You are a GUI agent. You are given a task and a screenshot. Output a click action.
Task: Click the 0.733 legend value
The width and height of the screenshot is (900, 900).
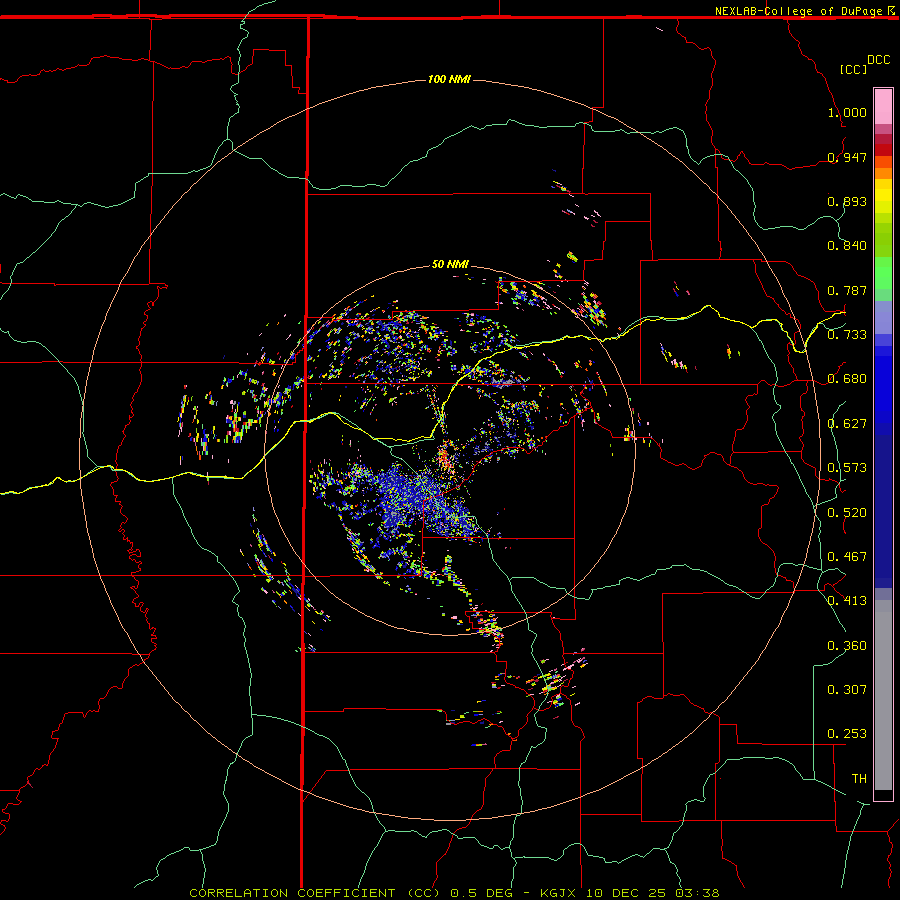click(x=847, y=335)
